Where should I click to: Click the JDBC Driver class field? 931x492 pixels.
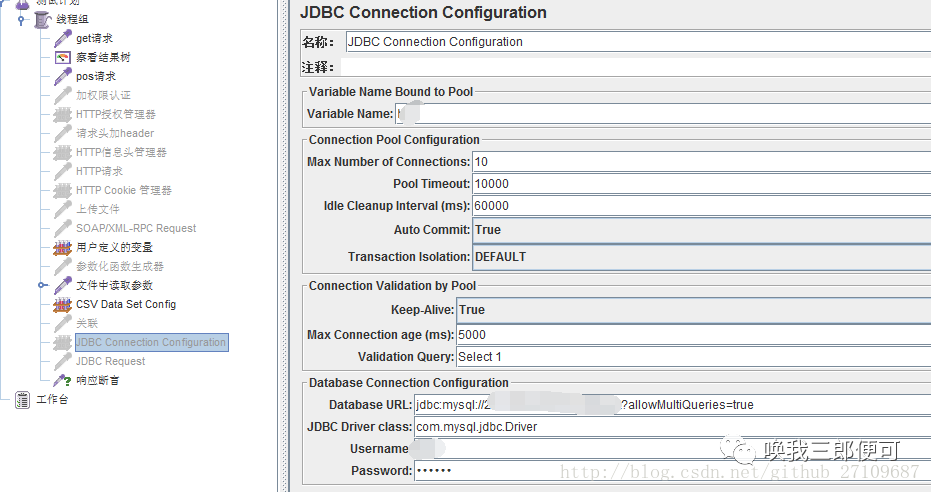[670, 427]
